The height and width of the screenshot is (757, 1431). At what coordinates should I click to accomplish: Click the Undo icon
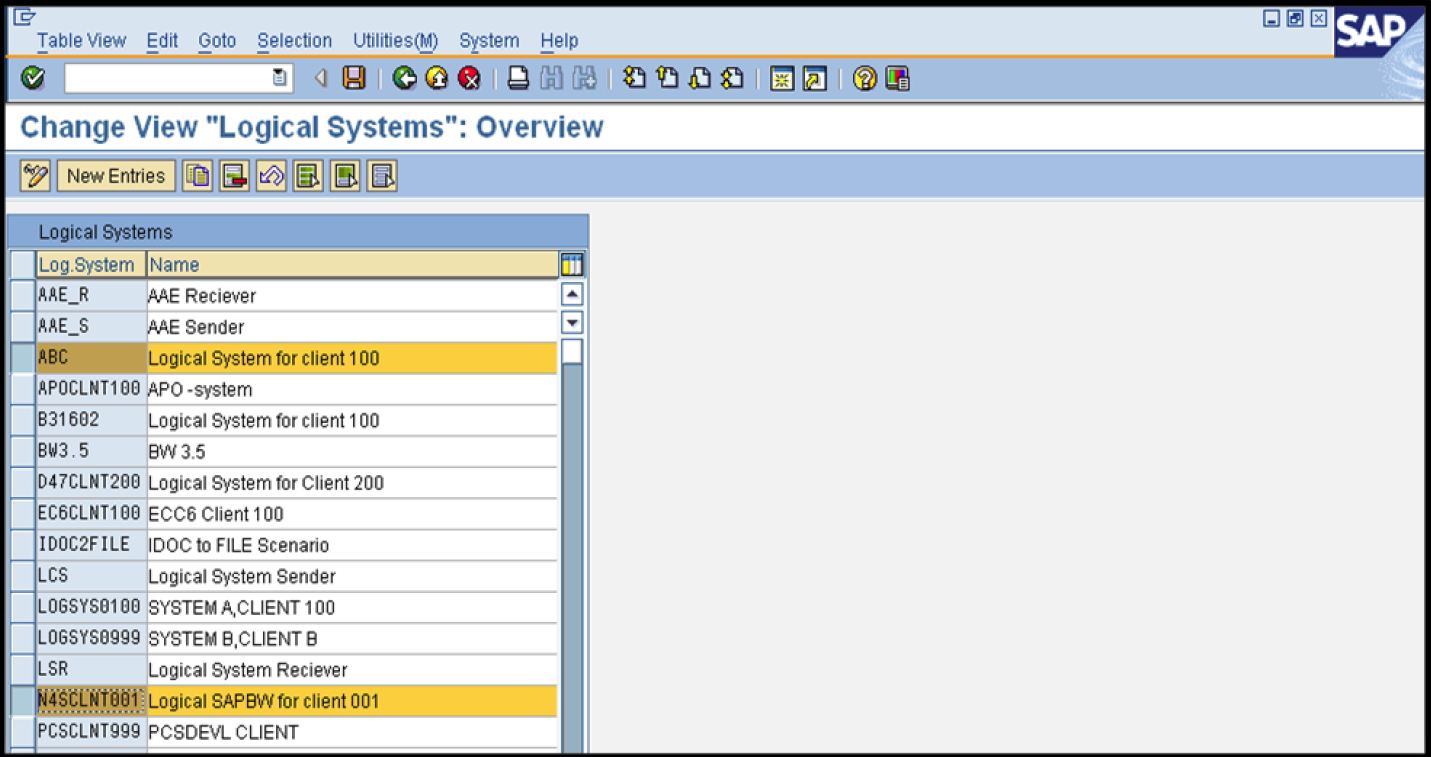click(270, 175)
